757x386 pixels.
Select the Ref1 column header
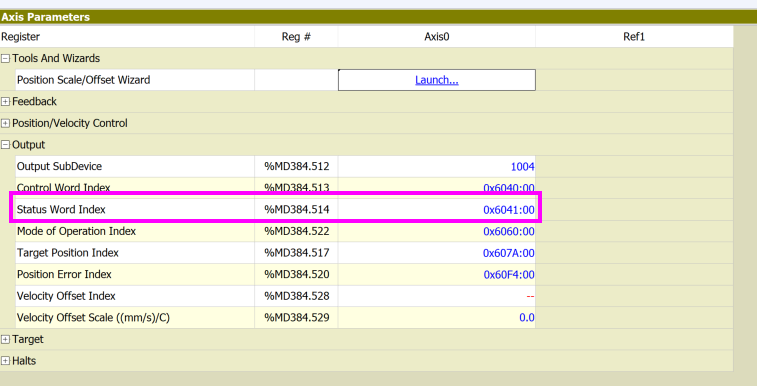[634, 37]
